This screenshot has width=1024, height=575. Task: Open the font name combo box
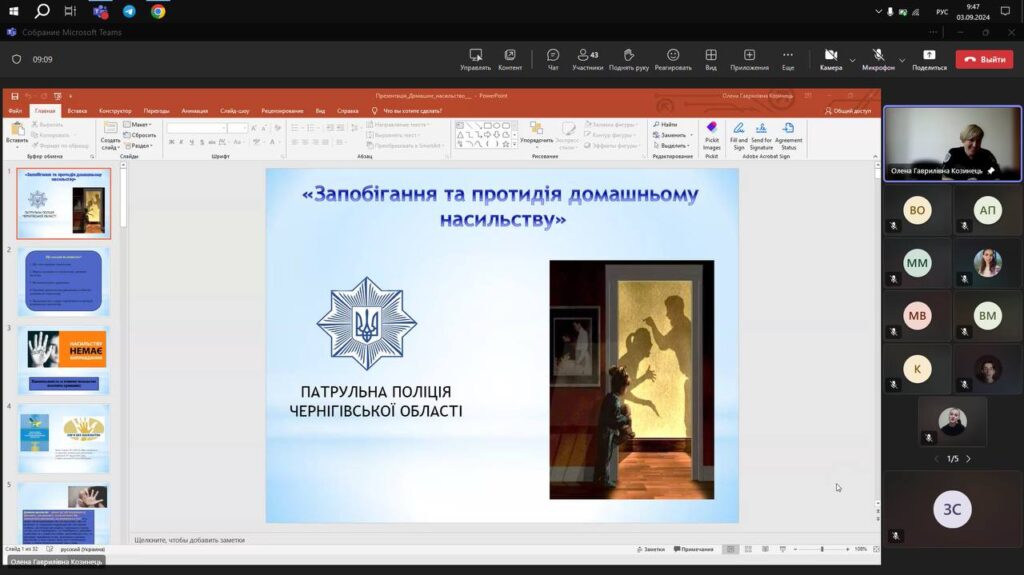197,128
